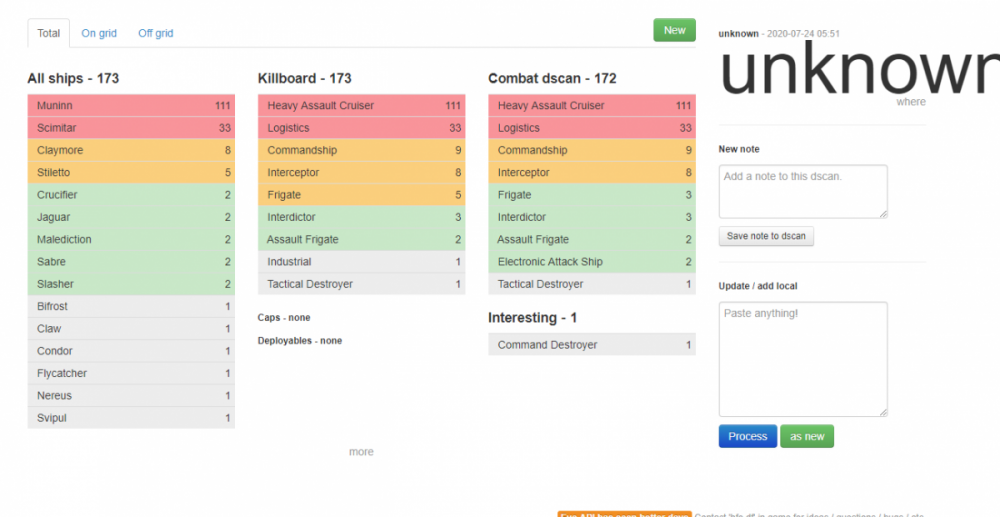This screenshot has height=517, width=1000.
Task: Expand the list with the more link
Action: (x=361, y=452)
